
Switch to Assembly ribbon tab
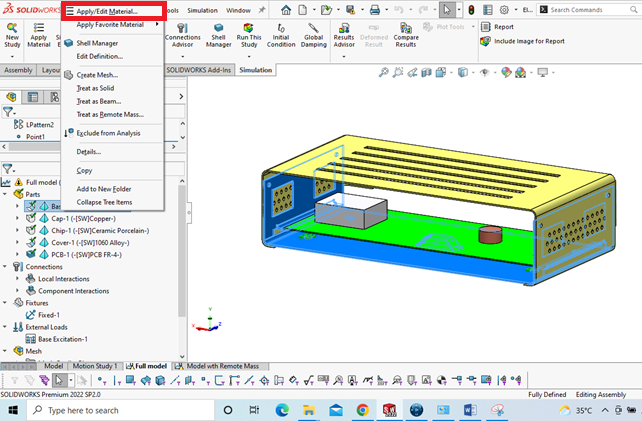coord(18,70)
